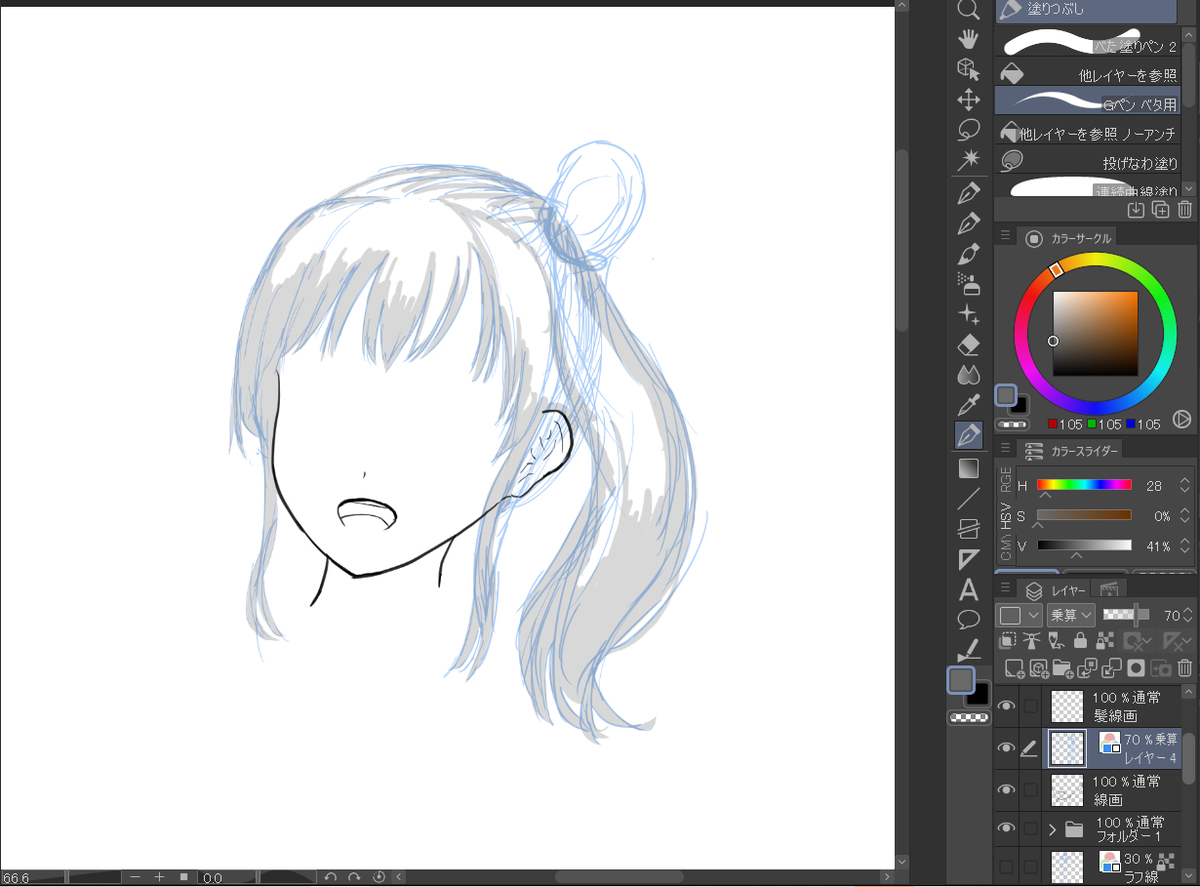Toggle Set as Reference Layer lighthouse icon
Screen dimensions: 1200x887
[1032, 641]
